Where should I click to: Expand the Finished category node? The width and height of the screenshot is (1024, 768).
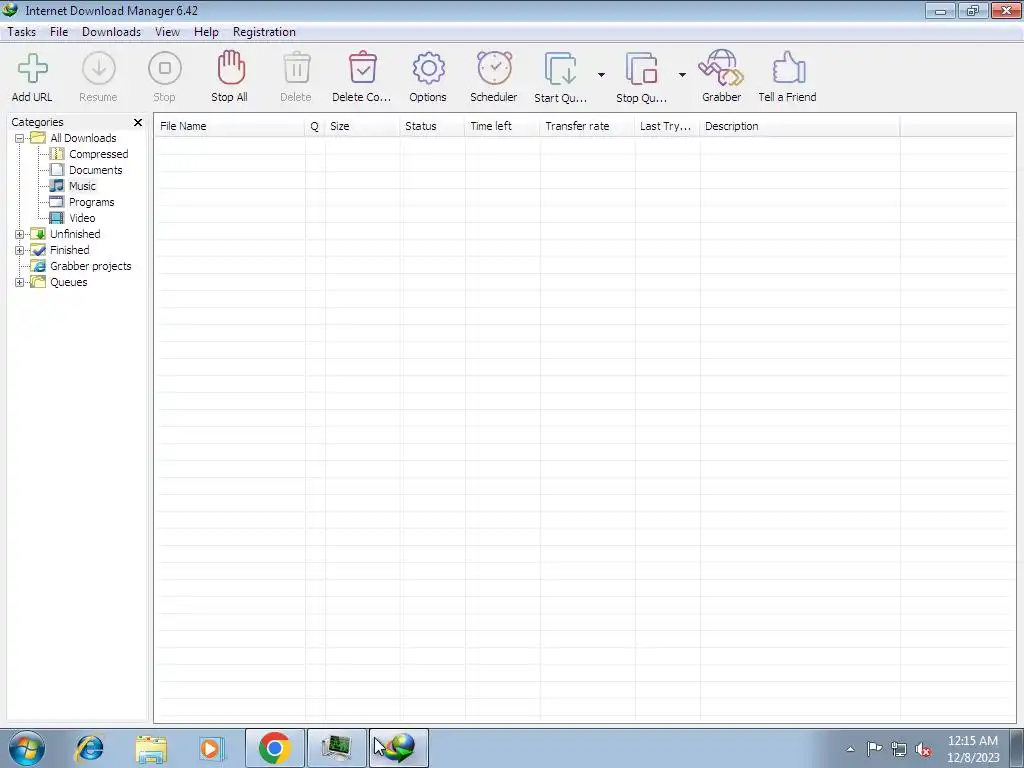coord(20,250)
